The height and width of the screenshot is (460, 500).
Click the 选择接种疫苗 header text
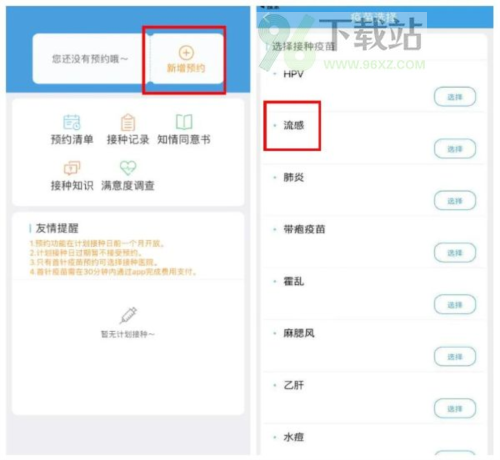[x=304, y=46]
